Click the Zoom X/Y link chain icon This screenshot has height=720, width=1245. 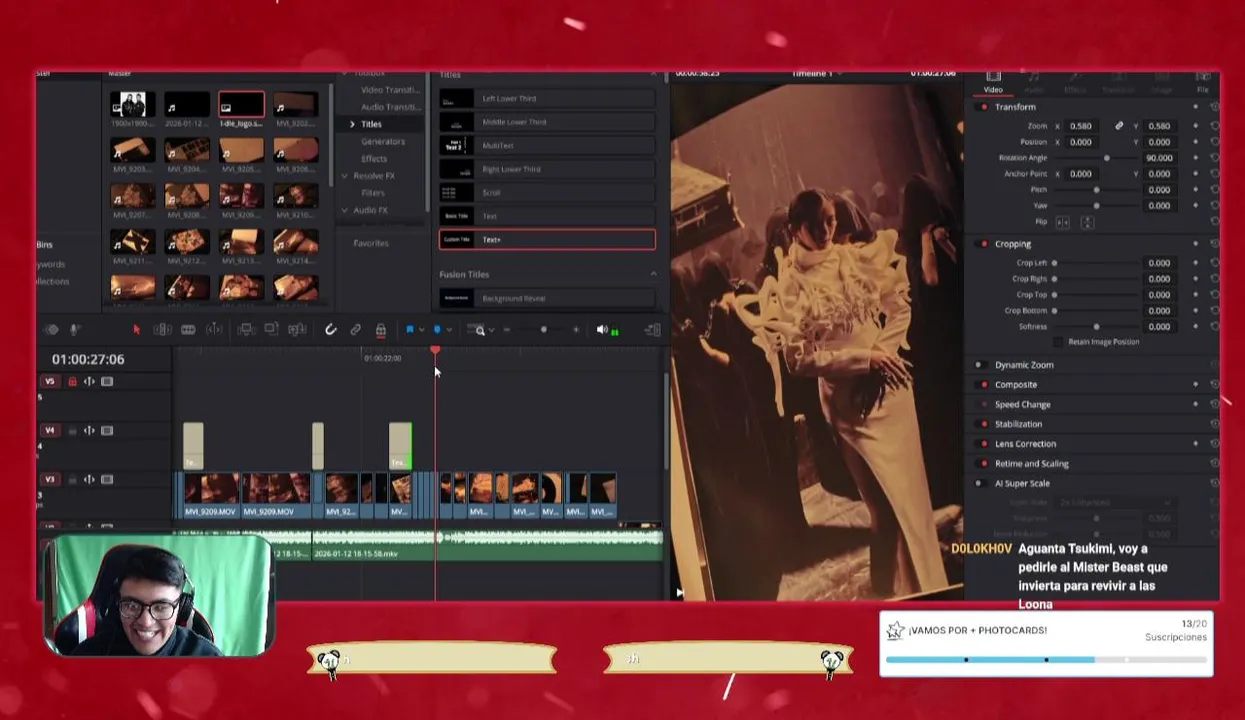(x=1119, y=126)
